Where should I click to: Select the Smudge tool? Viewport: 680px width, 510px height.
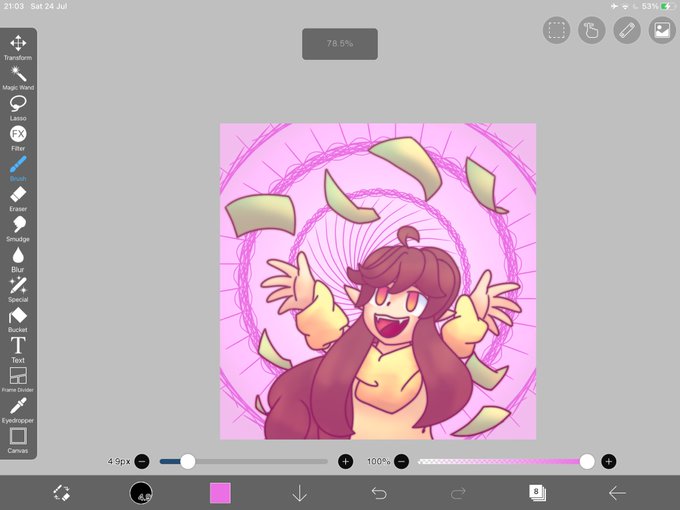click(18, 229)
